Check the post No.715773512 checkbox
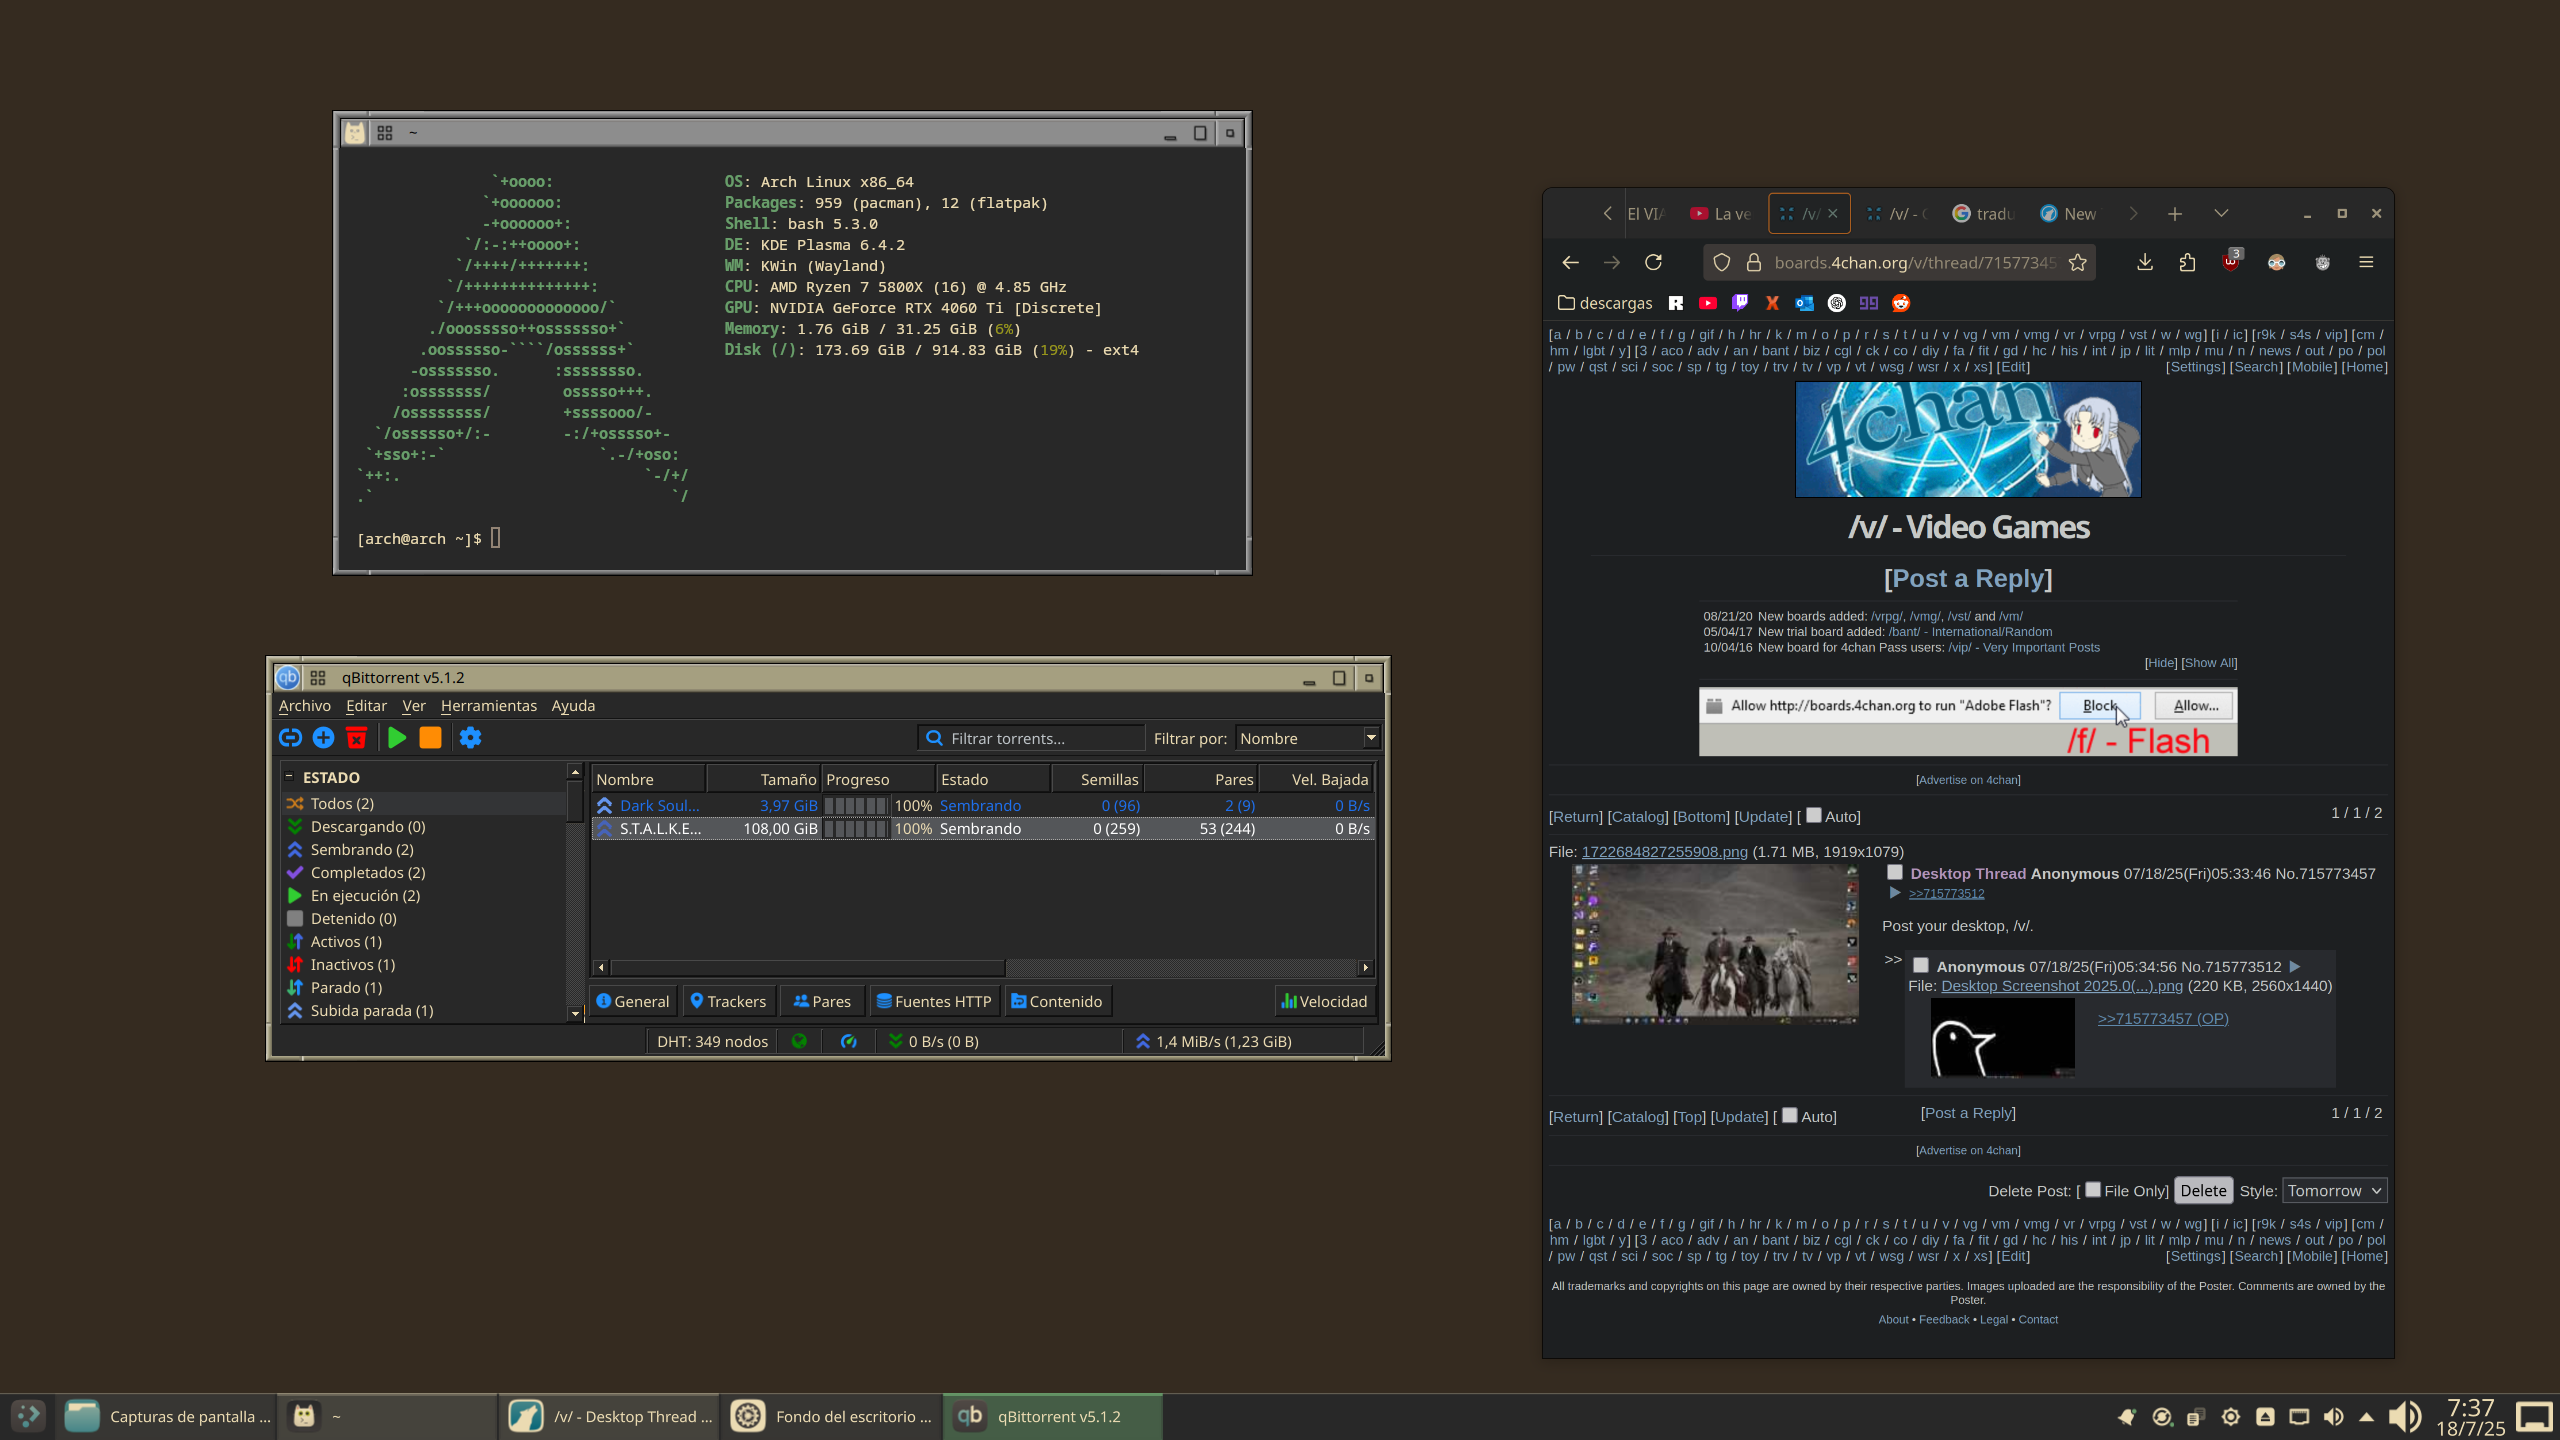 pyautogui.click(x=1921, y=965)
